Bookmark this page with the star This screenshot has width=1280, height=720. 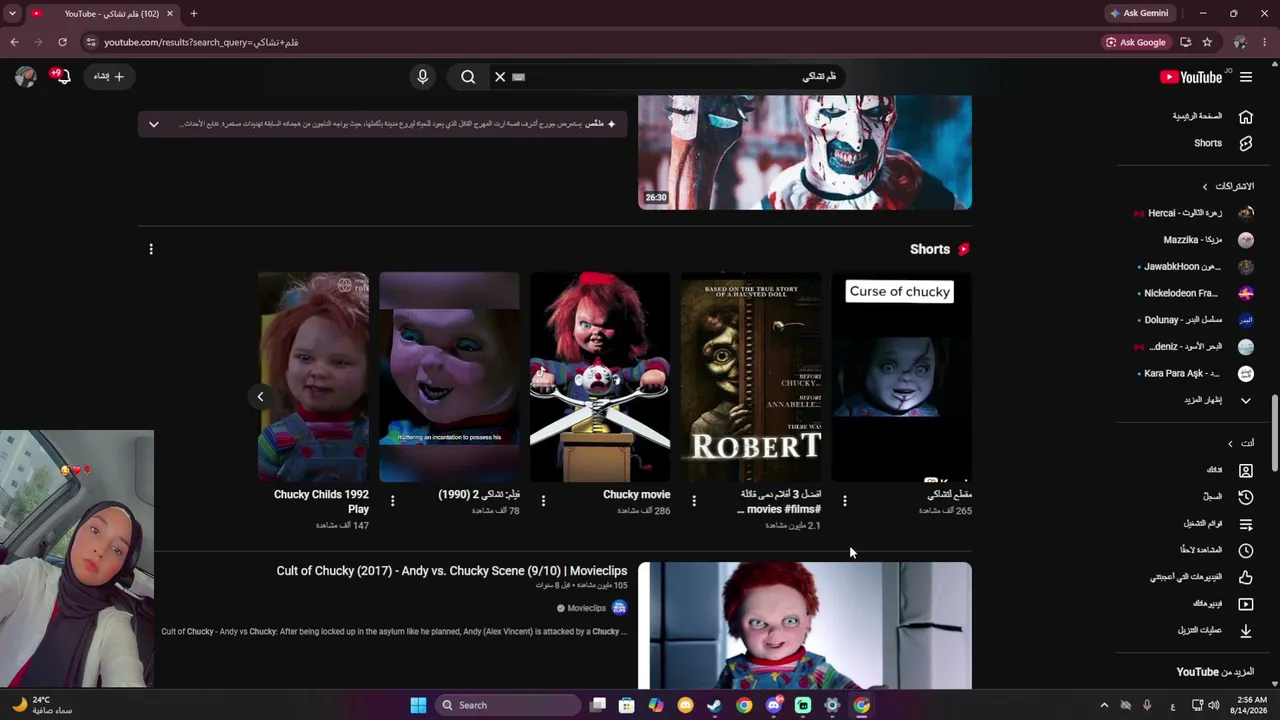[1207, 42]
